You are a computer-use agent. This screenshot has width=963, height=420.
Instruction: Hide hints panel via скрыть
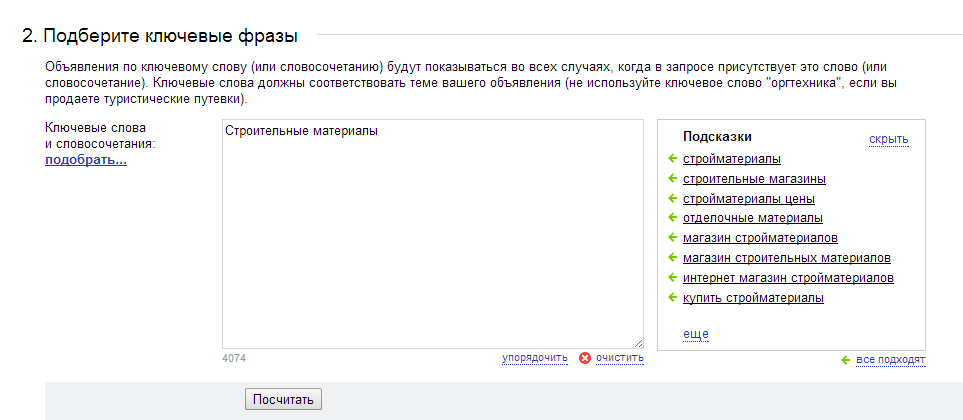[x=889, y=140]
